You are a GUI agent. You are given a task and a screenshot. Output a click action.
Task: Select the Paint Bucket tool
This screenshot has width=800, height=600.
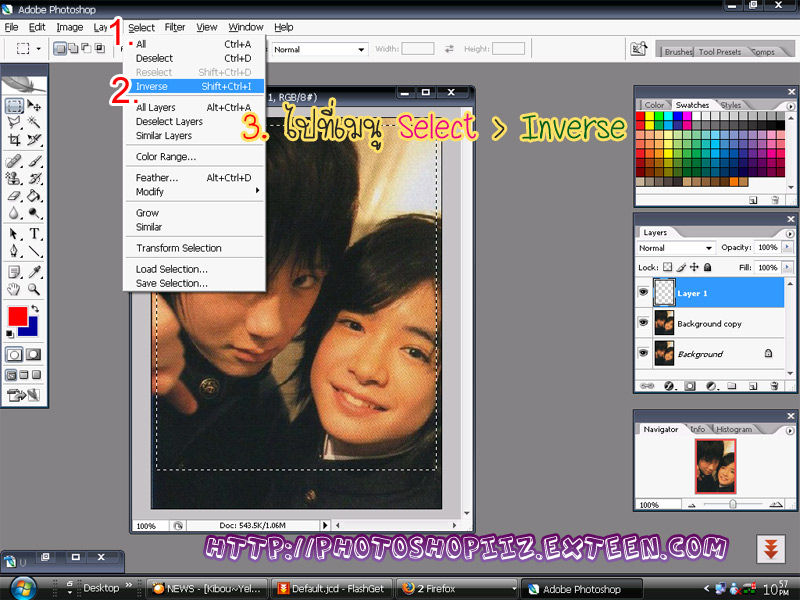(x=35, y=196)
